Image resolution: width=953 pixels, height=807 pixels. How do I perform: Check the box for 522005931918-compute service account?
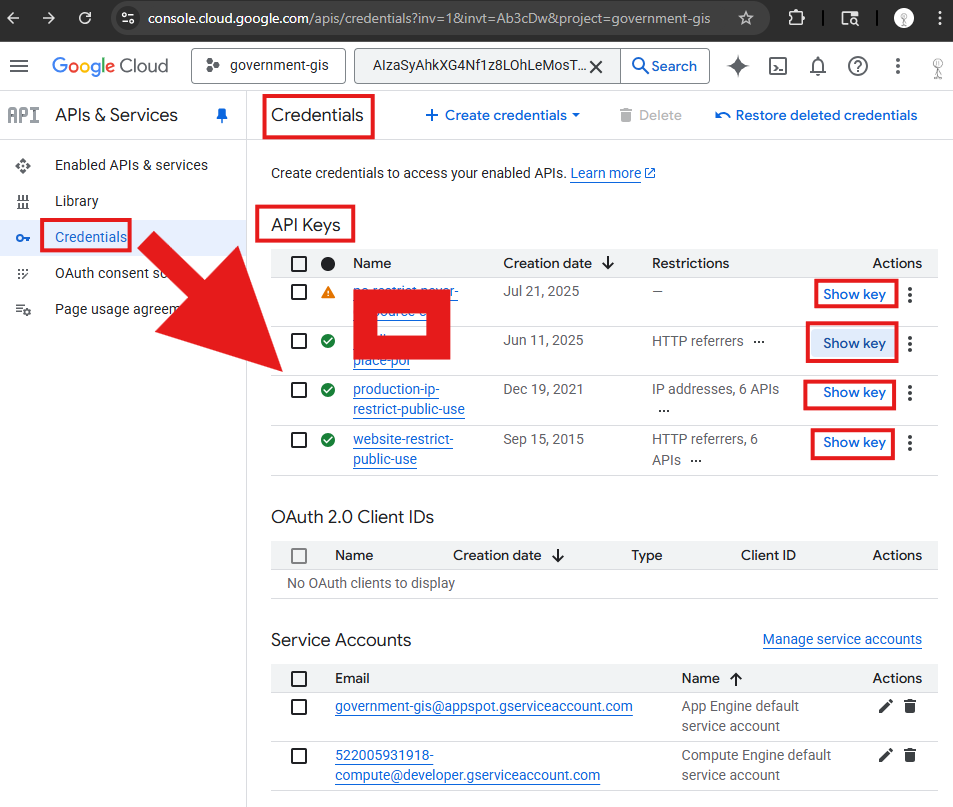click(x=298, y=756)
